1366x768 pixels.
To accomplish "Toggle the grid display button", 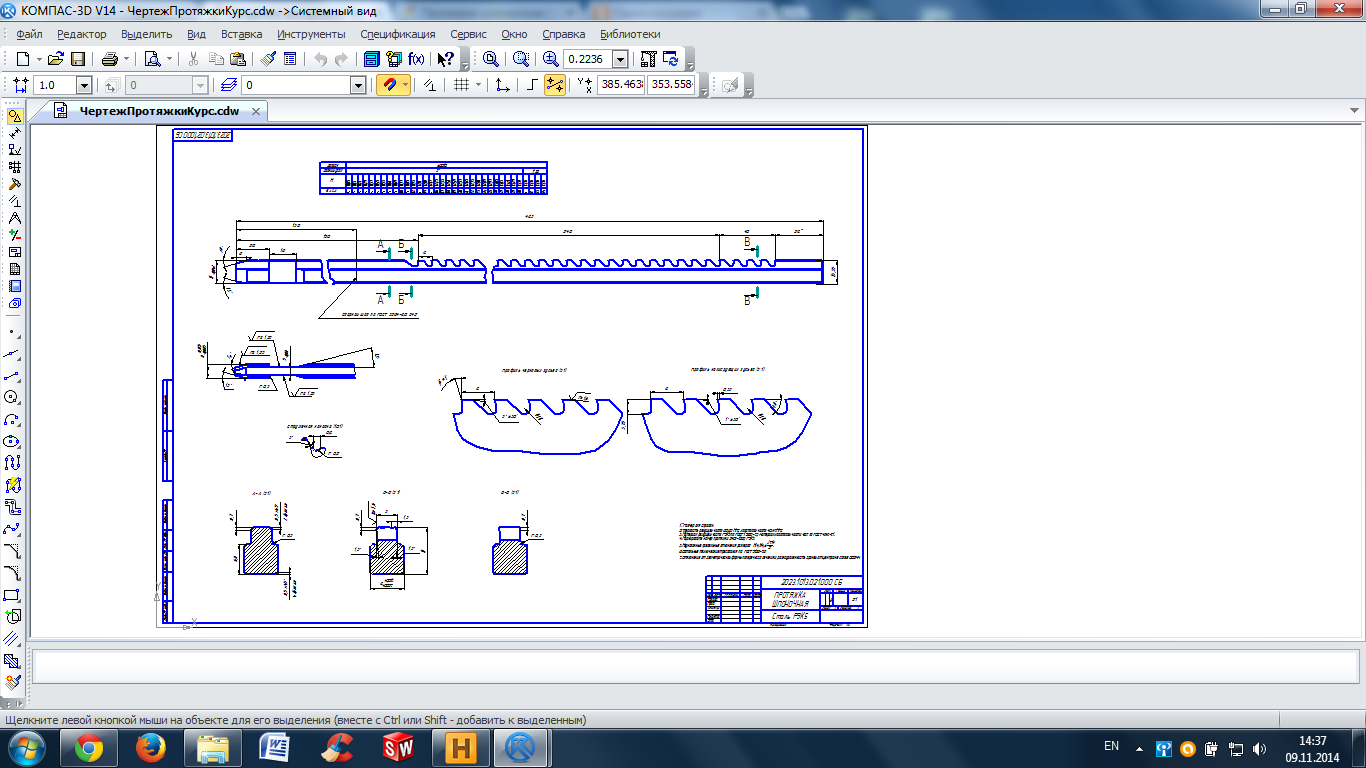I will click(461, 86).
